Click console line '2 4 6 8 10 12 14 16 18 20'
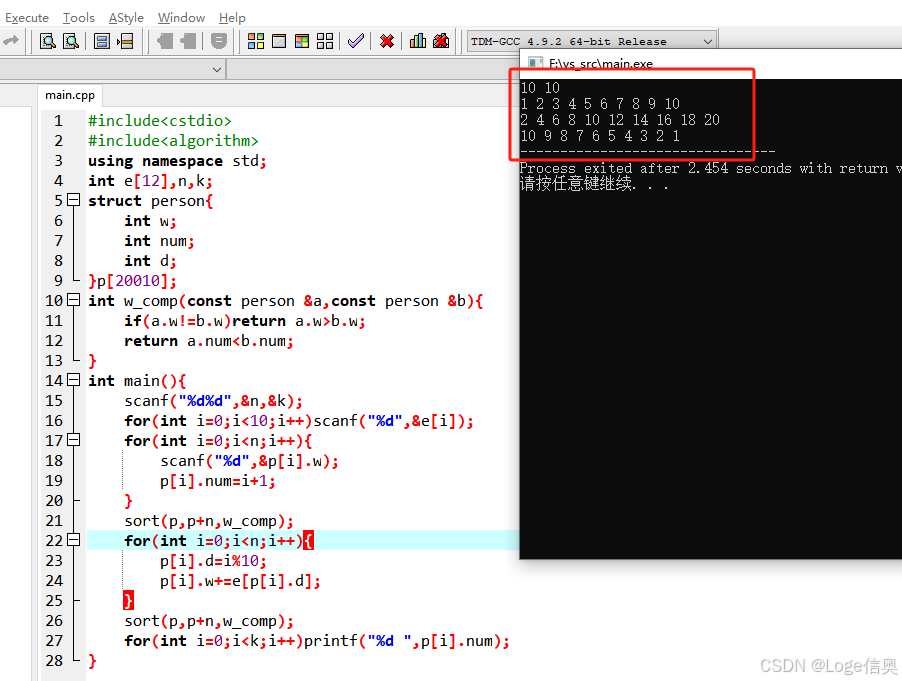The height and width of the screenshot is (681, 902). tap(620, 120)
